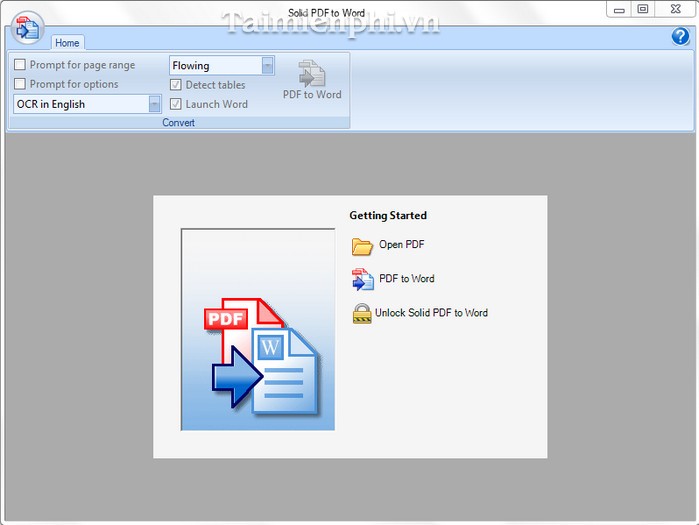Image resolution: width=699 pixels, height=525 pixels.
Task: Open the Flowing layout mode dropdown arrow
Action: pyautogui.click(x=267, y=66)
